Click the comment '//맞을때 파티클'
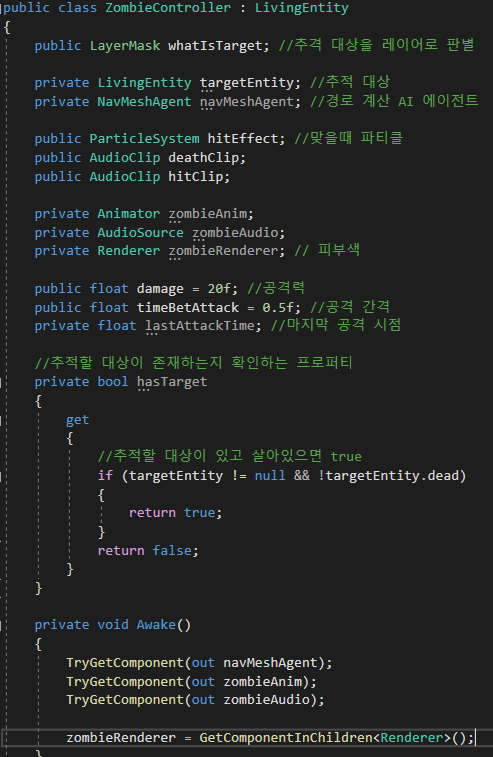Viewport: 493px width, 757px height. tap(349, 139)
